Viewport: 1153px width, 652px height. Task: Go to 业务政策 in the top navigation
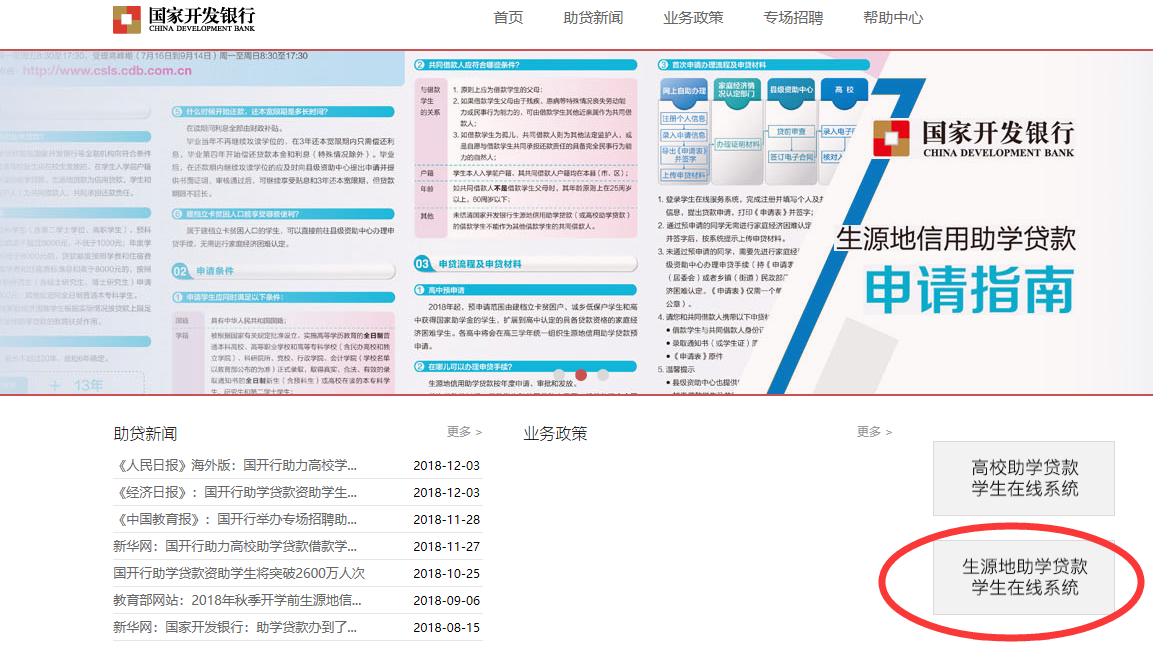click(693, 18)
